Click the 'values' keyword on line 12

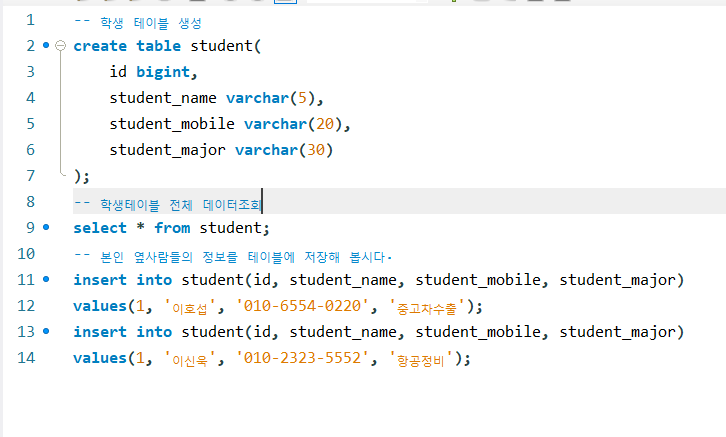tap(100, 306)
